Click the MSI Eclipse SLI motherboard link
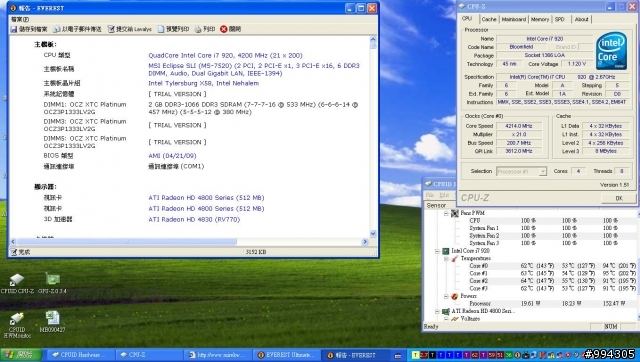Screen dimensions: 640x362 point(254,69)
